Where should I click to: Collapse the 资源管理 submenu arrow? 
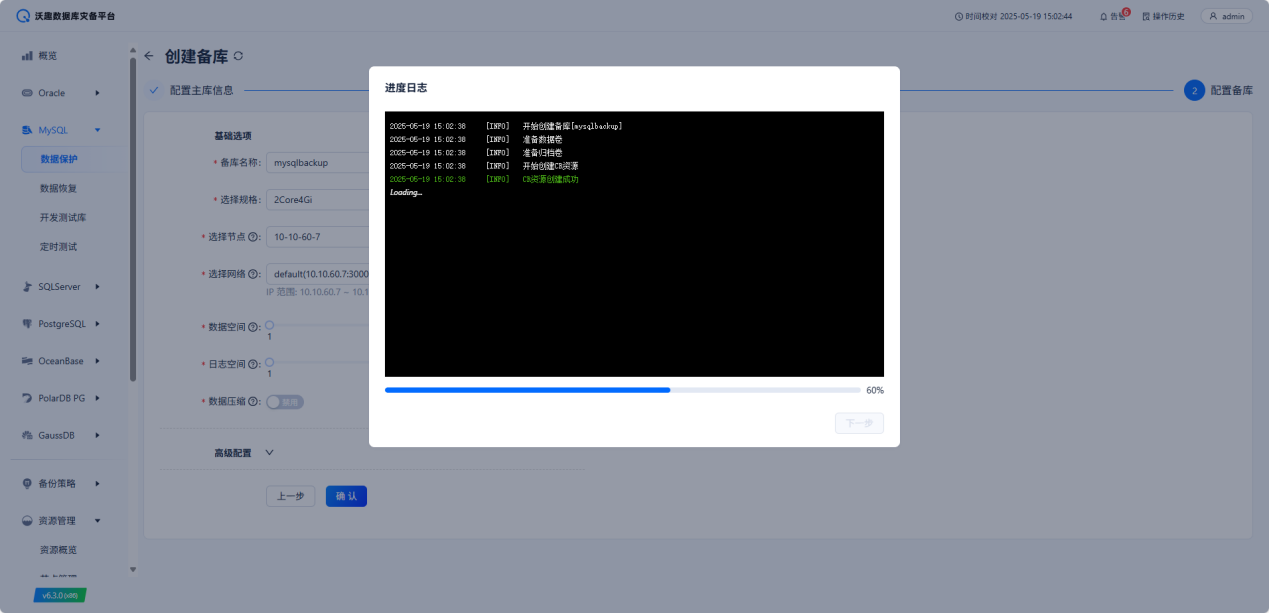[97, 521]
